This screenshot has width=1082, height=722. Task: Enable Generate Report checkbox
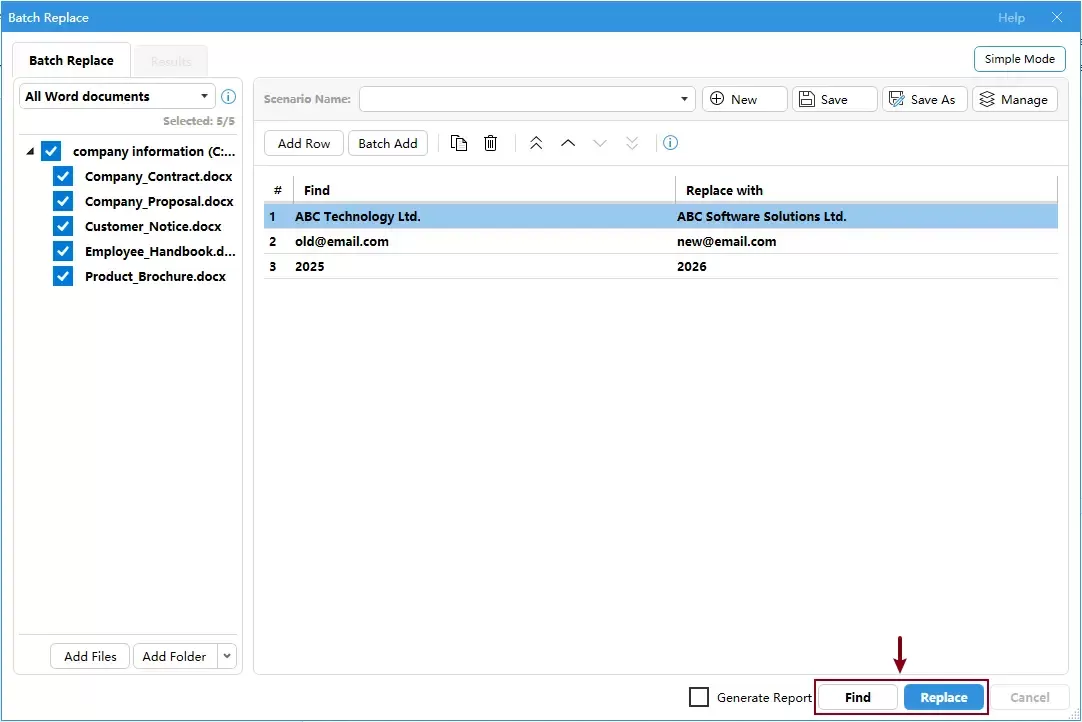(699, 697)
